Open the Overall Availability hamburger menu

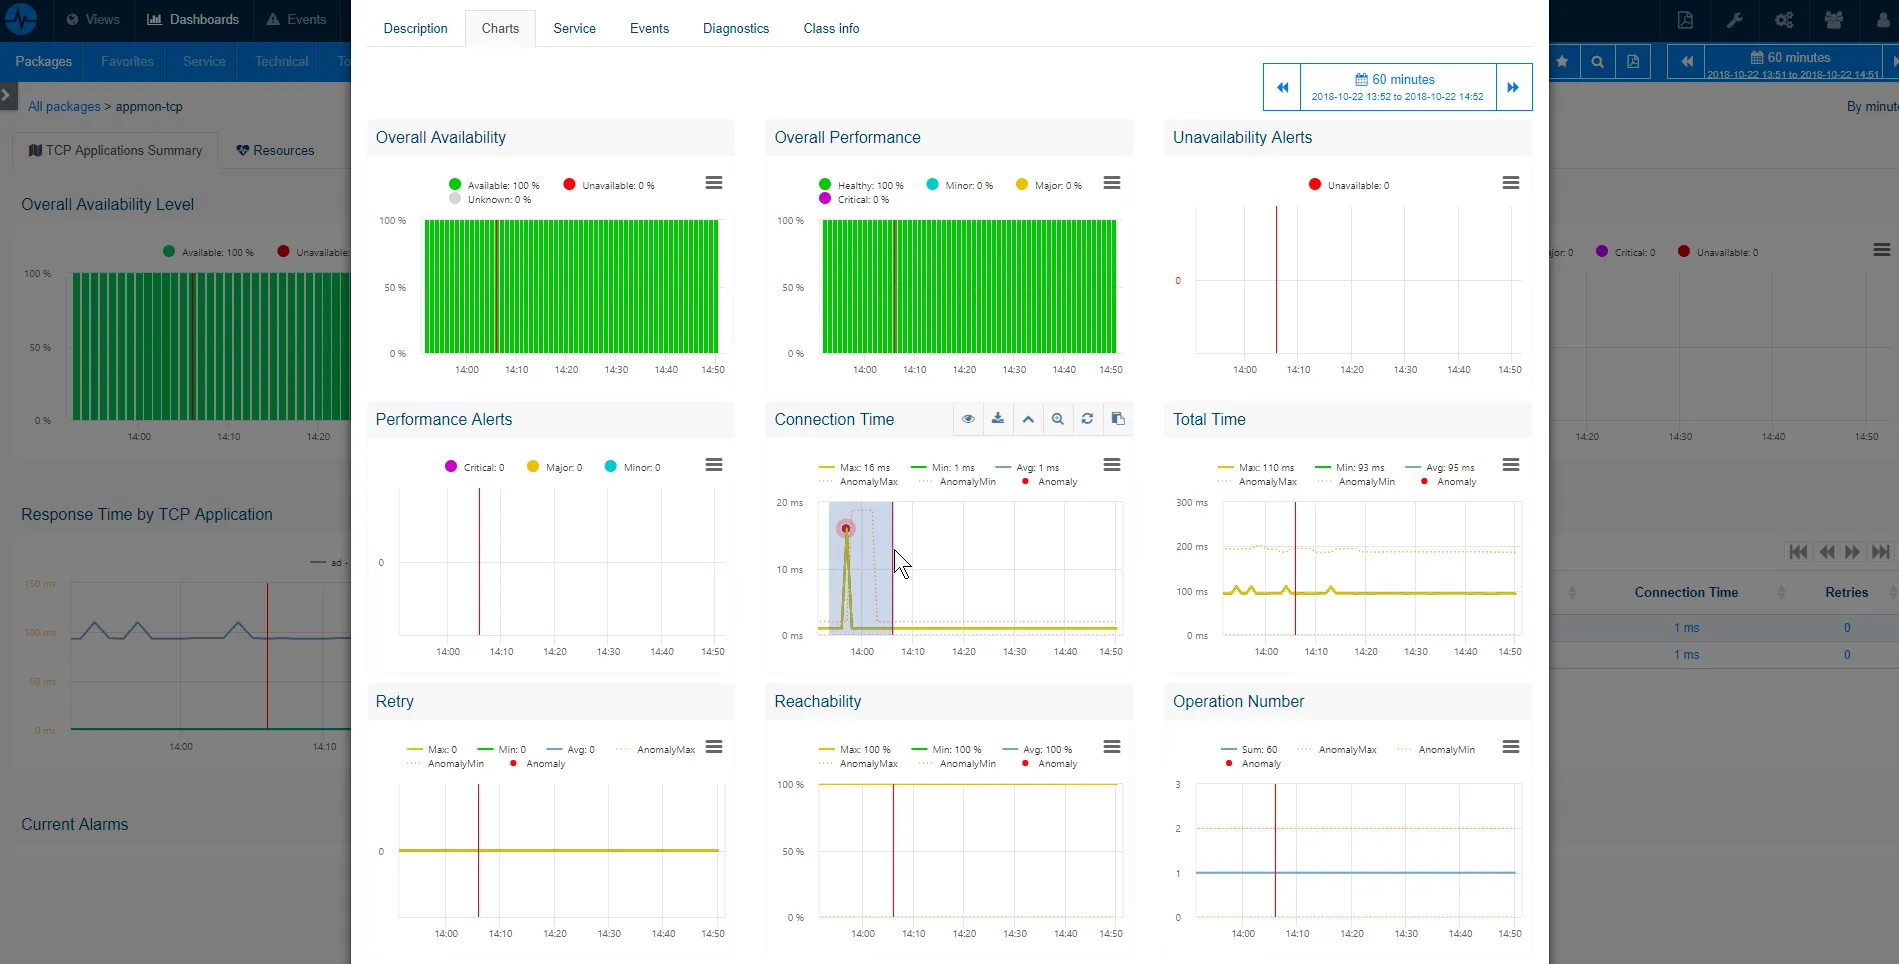713,183
